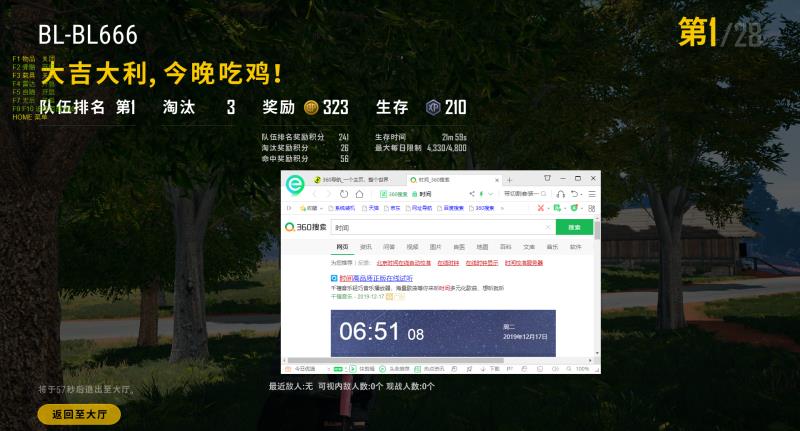The image size is (800, 431).
Task: Open the 京东 bookmark
Action: coord(392,208)
